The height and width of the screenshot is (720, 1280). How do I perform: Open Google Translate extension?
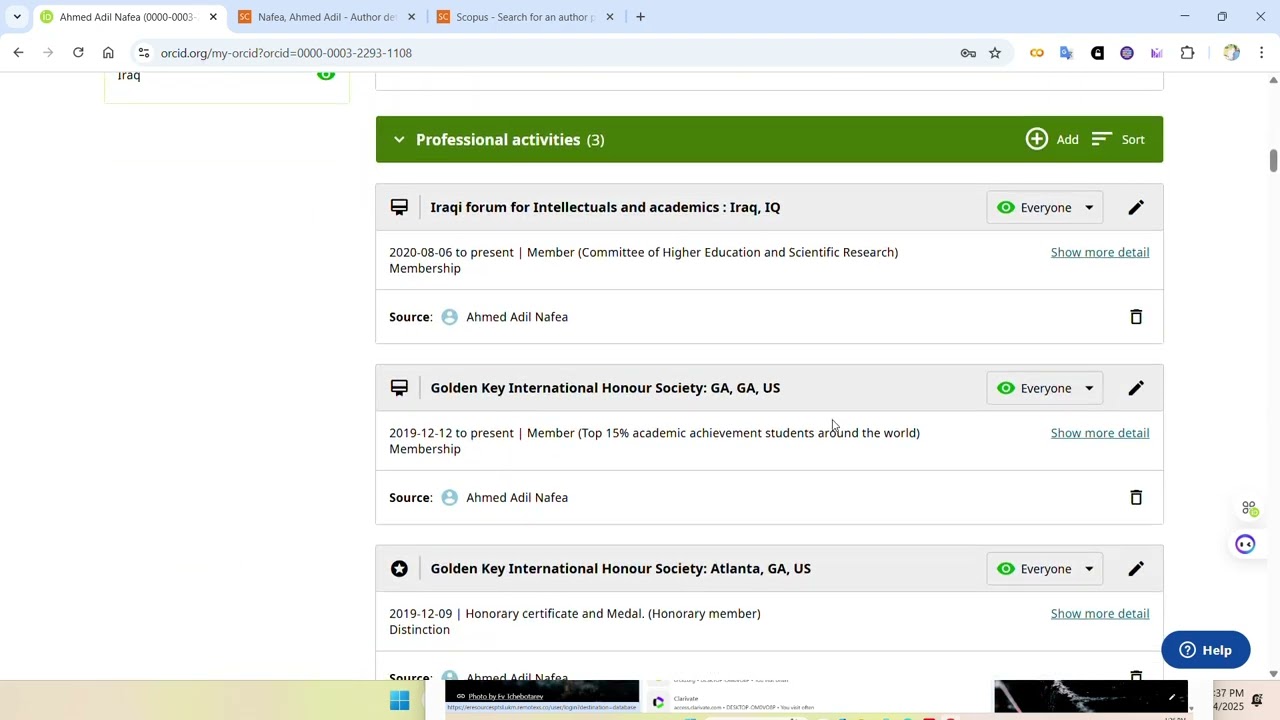tap(1067, 53)
